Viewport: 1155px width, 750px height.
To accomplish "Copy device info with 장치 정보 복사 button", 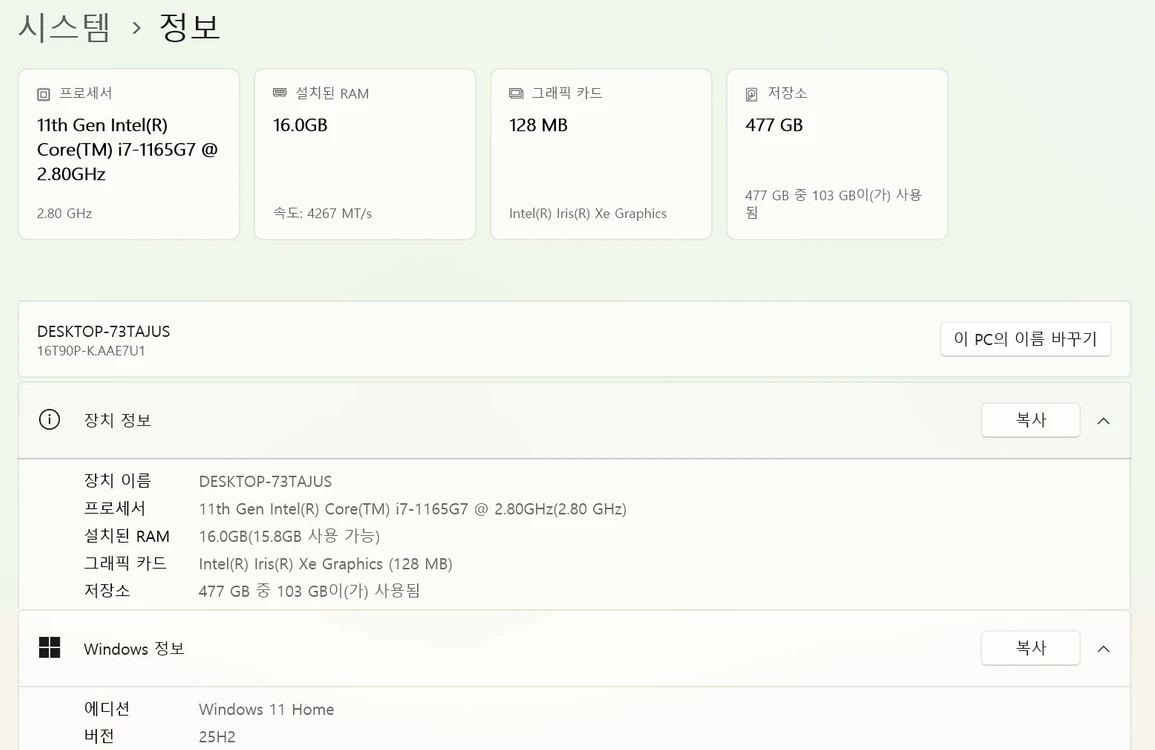I will click(x=1031, y=420).
